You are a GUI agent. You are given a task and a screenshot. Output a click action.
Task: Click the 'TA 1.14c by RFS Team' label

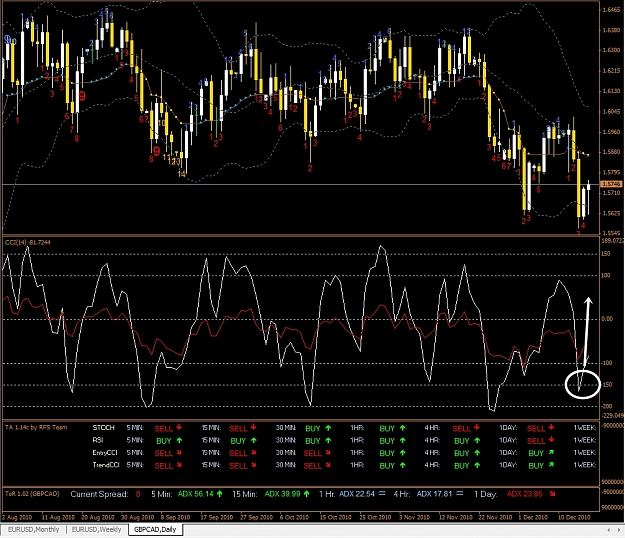coord(36,428)
